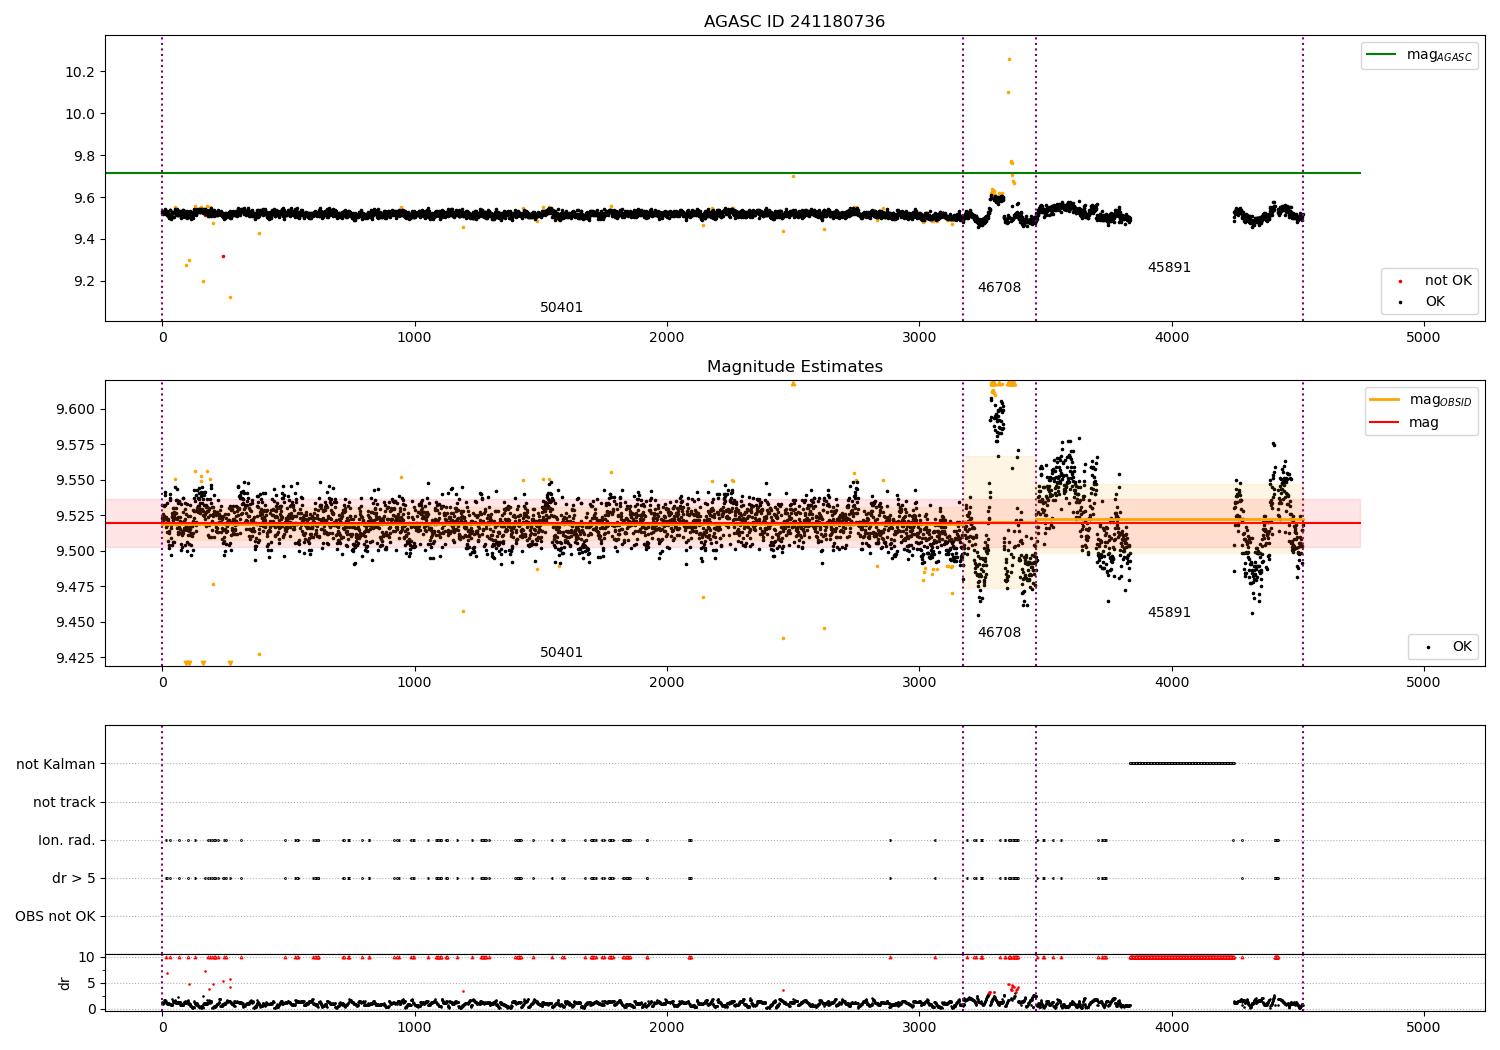Click the 9.425 y-axis tick label
The width and height of the screenshot is (1500, 1050).
click(76, 658)
